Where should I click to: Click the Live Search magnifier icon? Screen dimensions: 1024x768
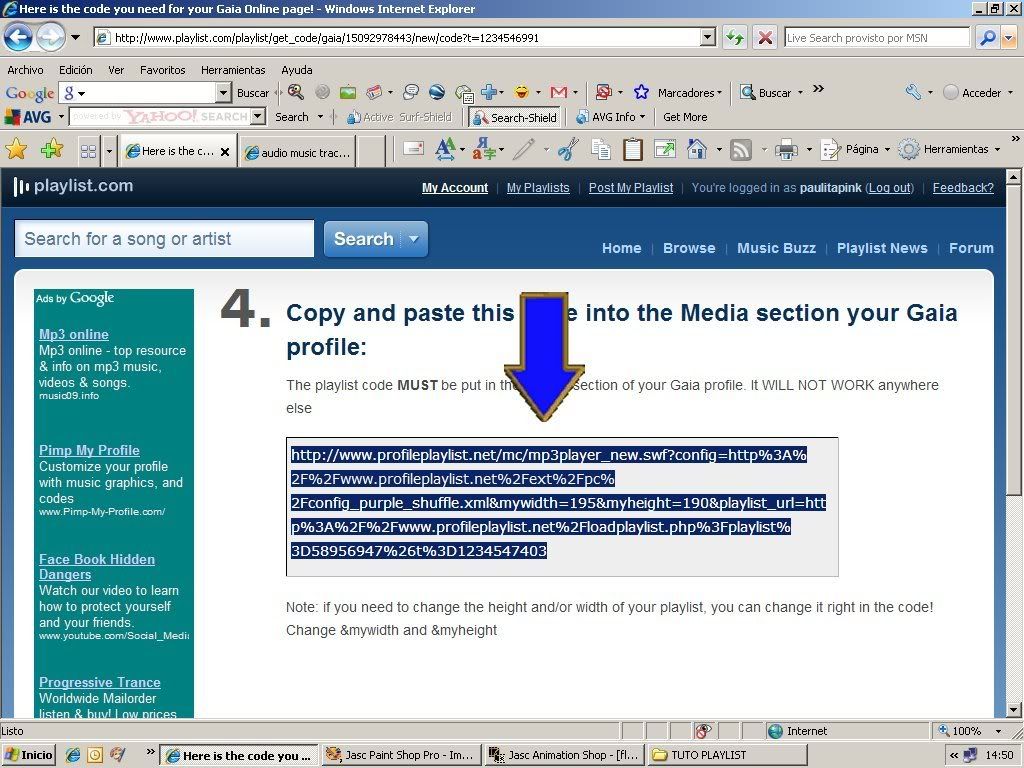coord(988,37)
